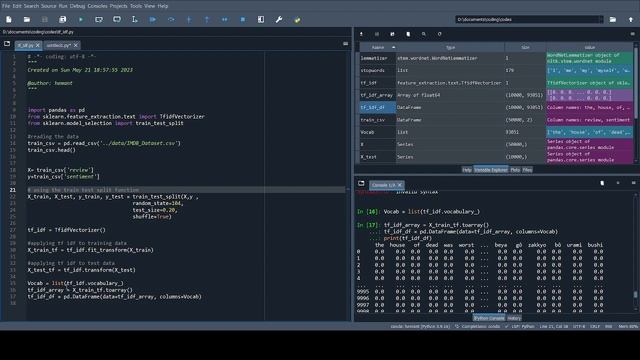
Task: Step into function in debugger
Action: tap(189, 19)
